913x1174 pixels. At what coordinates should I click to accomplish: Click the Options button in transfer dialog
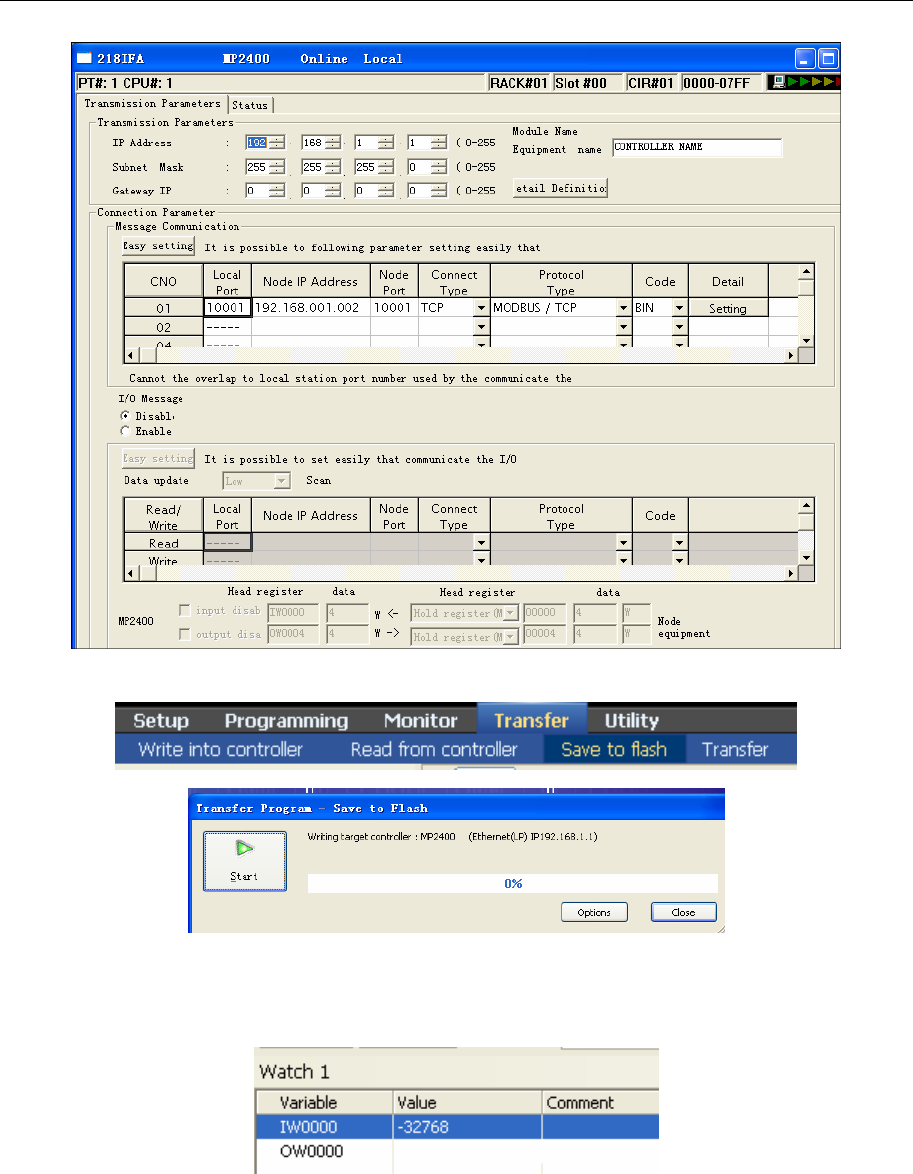pyautogui.click(x=594, y=912)
